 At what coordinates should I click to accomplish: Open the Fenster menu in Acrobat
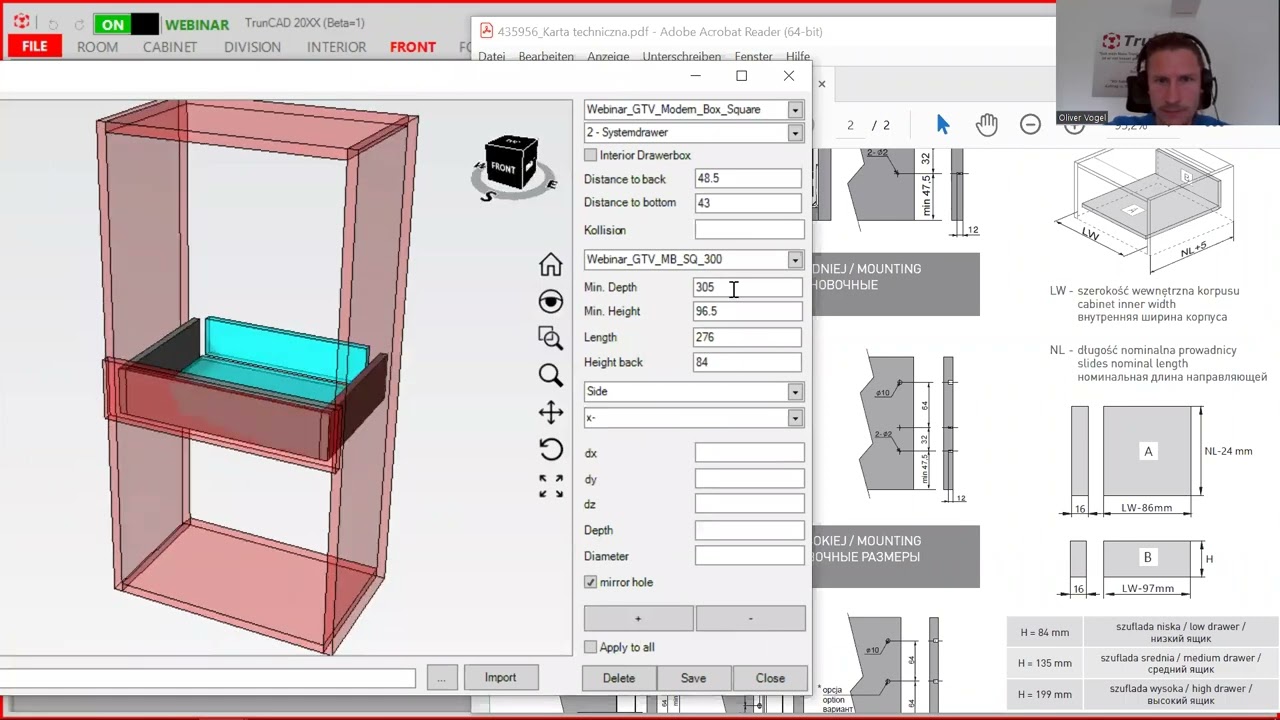click(x=753, y=57)
